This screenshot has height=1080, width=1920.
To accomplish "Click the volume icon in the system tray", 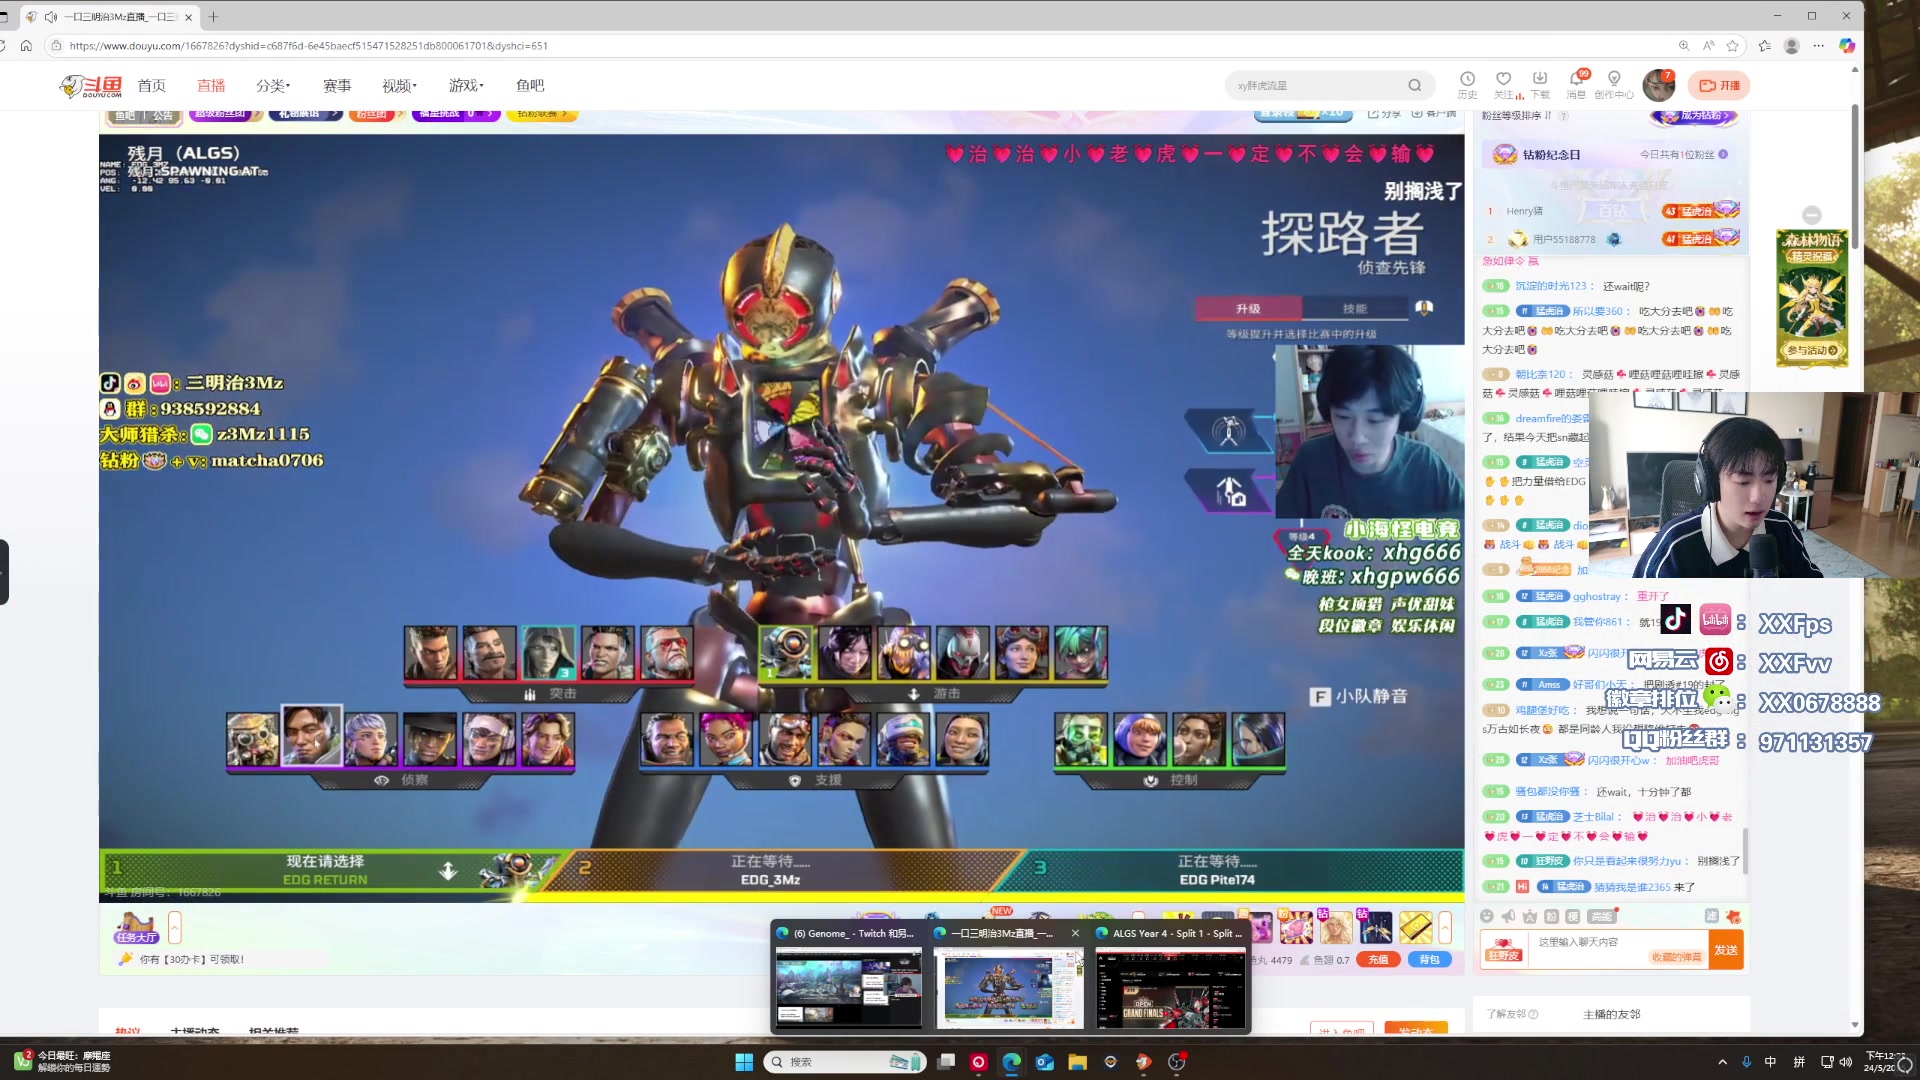I will pyautogui.click(x=1846, y=1062).
